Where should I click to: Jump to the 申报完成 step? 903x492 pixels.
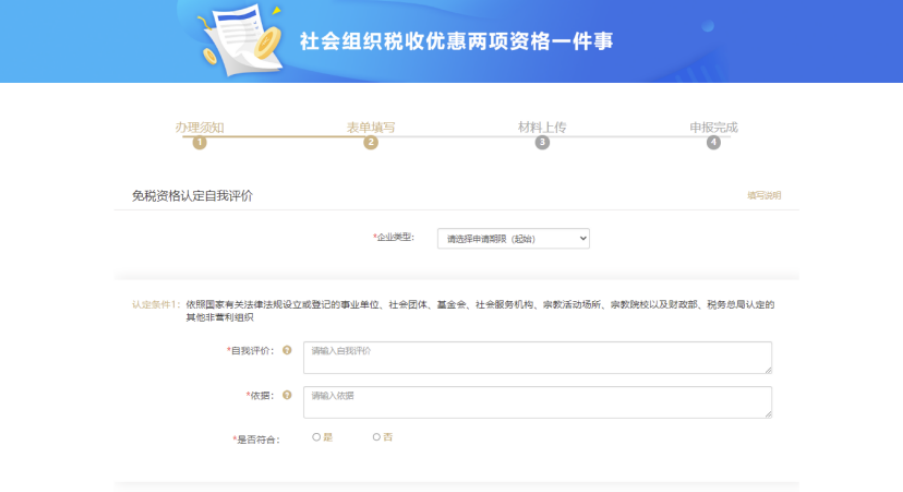713,127
